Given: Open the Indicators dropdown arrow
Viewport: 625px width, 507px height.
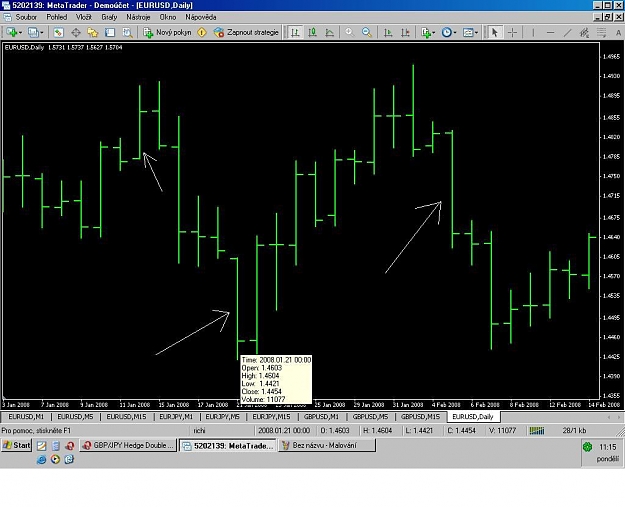Looking at the screenshot, I should (434, 33).
